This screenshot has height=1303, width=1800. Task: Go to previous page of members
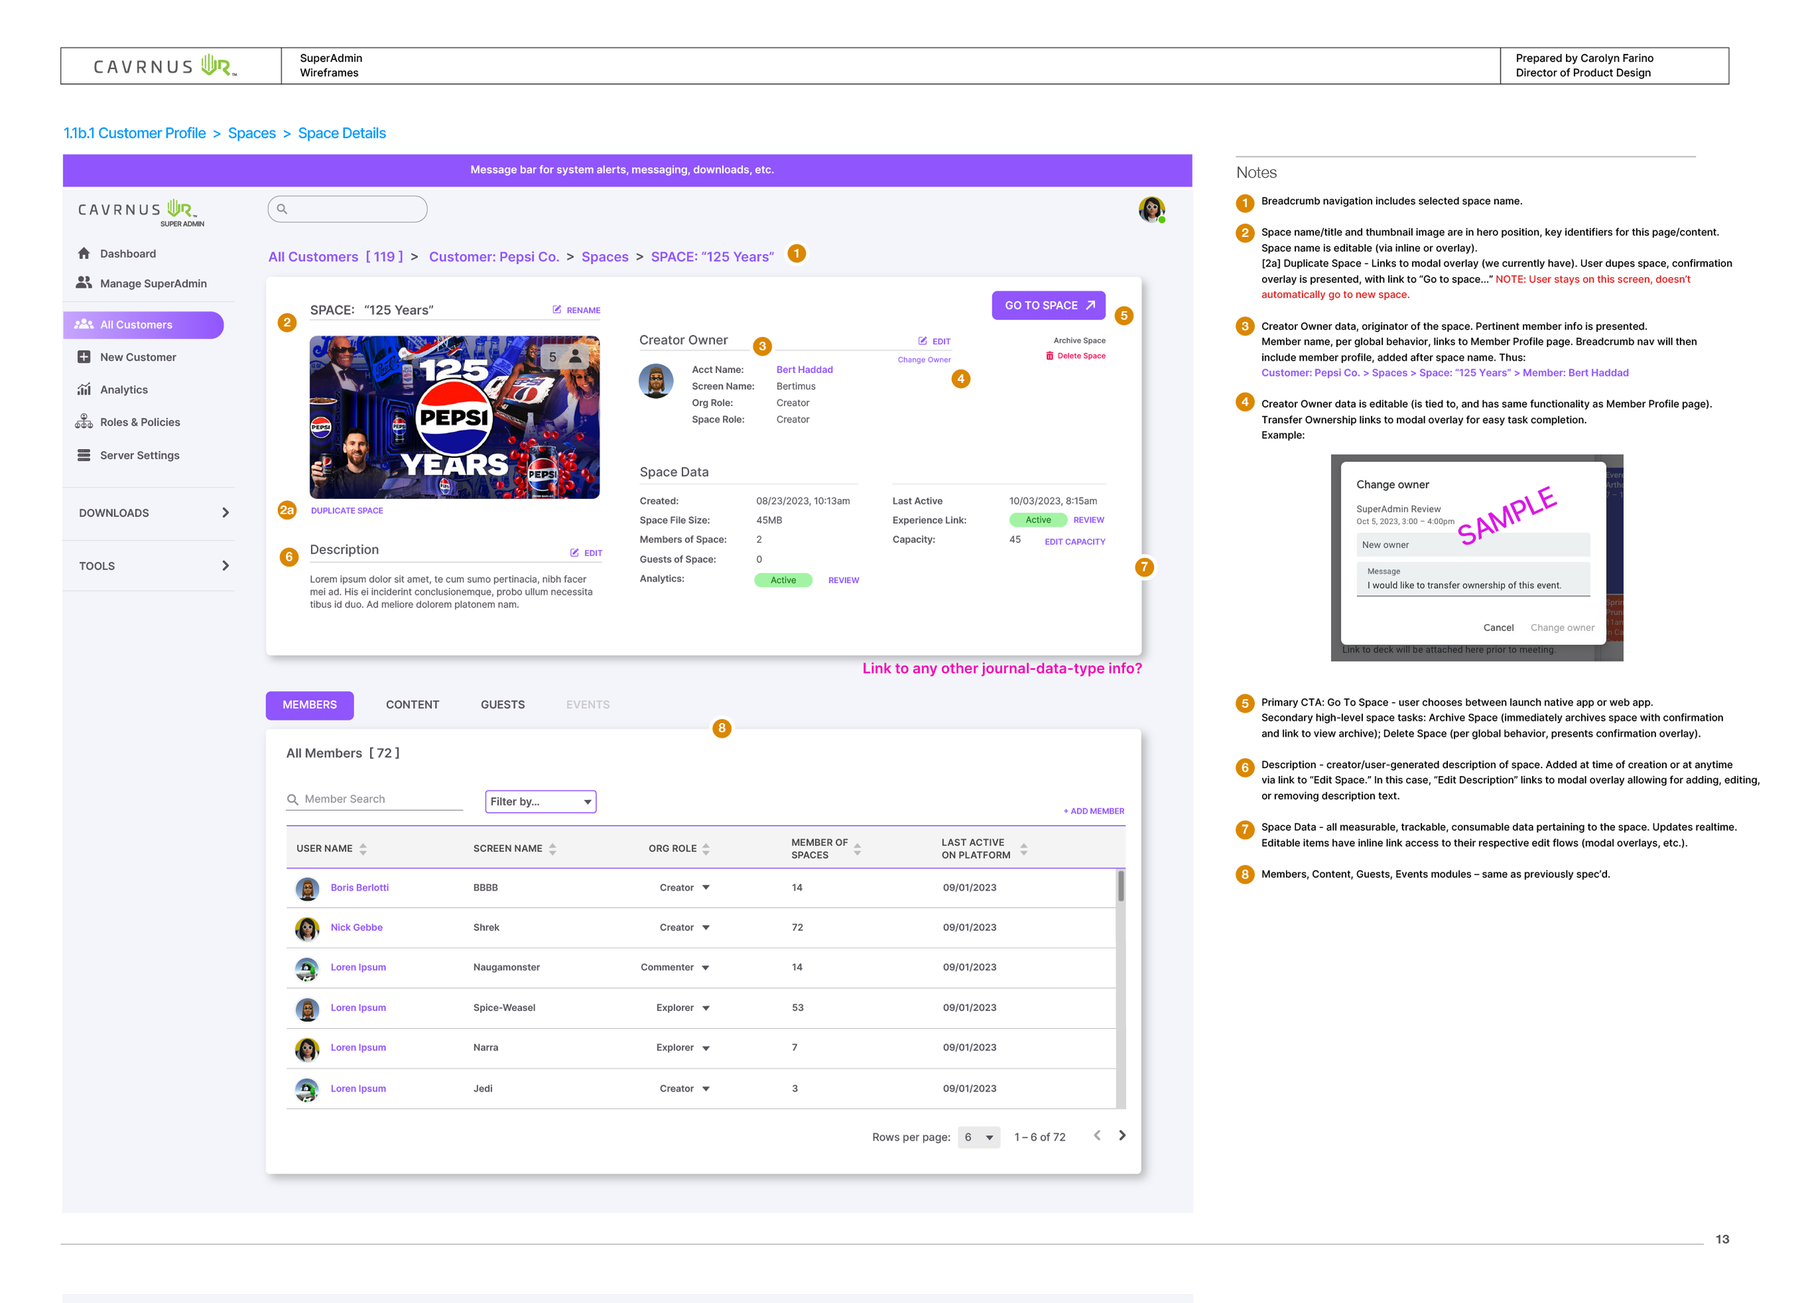1097,1136
